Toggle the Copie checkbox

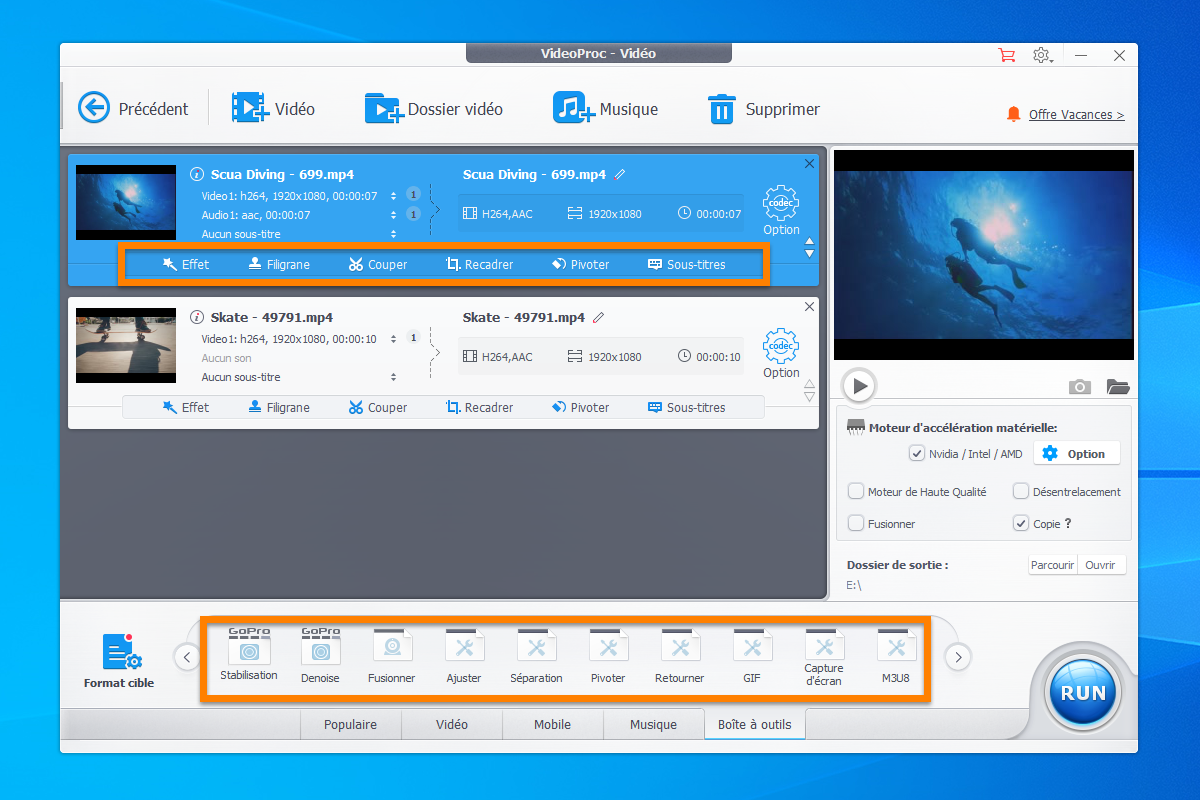(1021, 523)
